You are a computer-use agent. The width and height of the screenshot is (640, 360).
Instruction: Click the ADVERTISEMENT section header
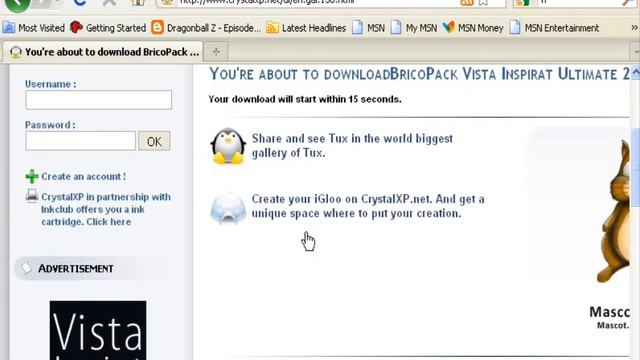pos(76,269)
